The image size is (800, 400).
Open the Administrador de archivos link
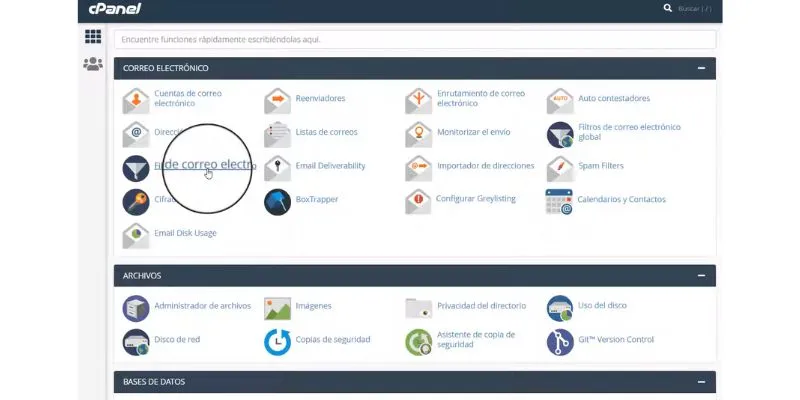tap(203, 306)
